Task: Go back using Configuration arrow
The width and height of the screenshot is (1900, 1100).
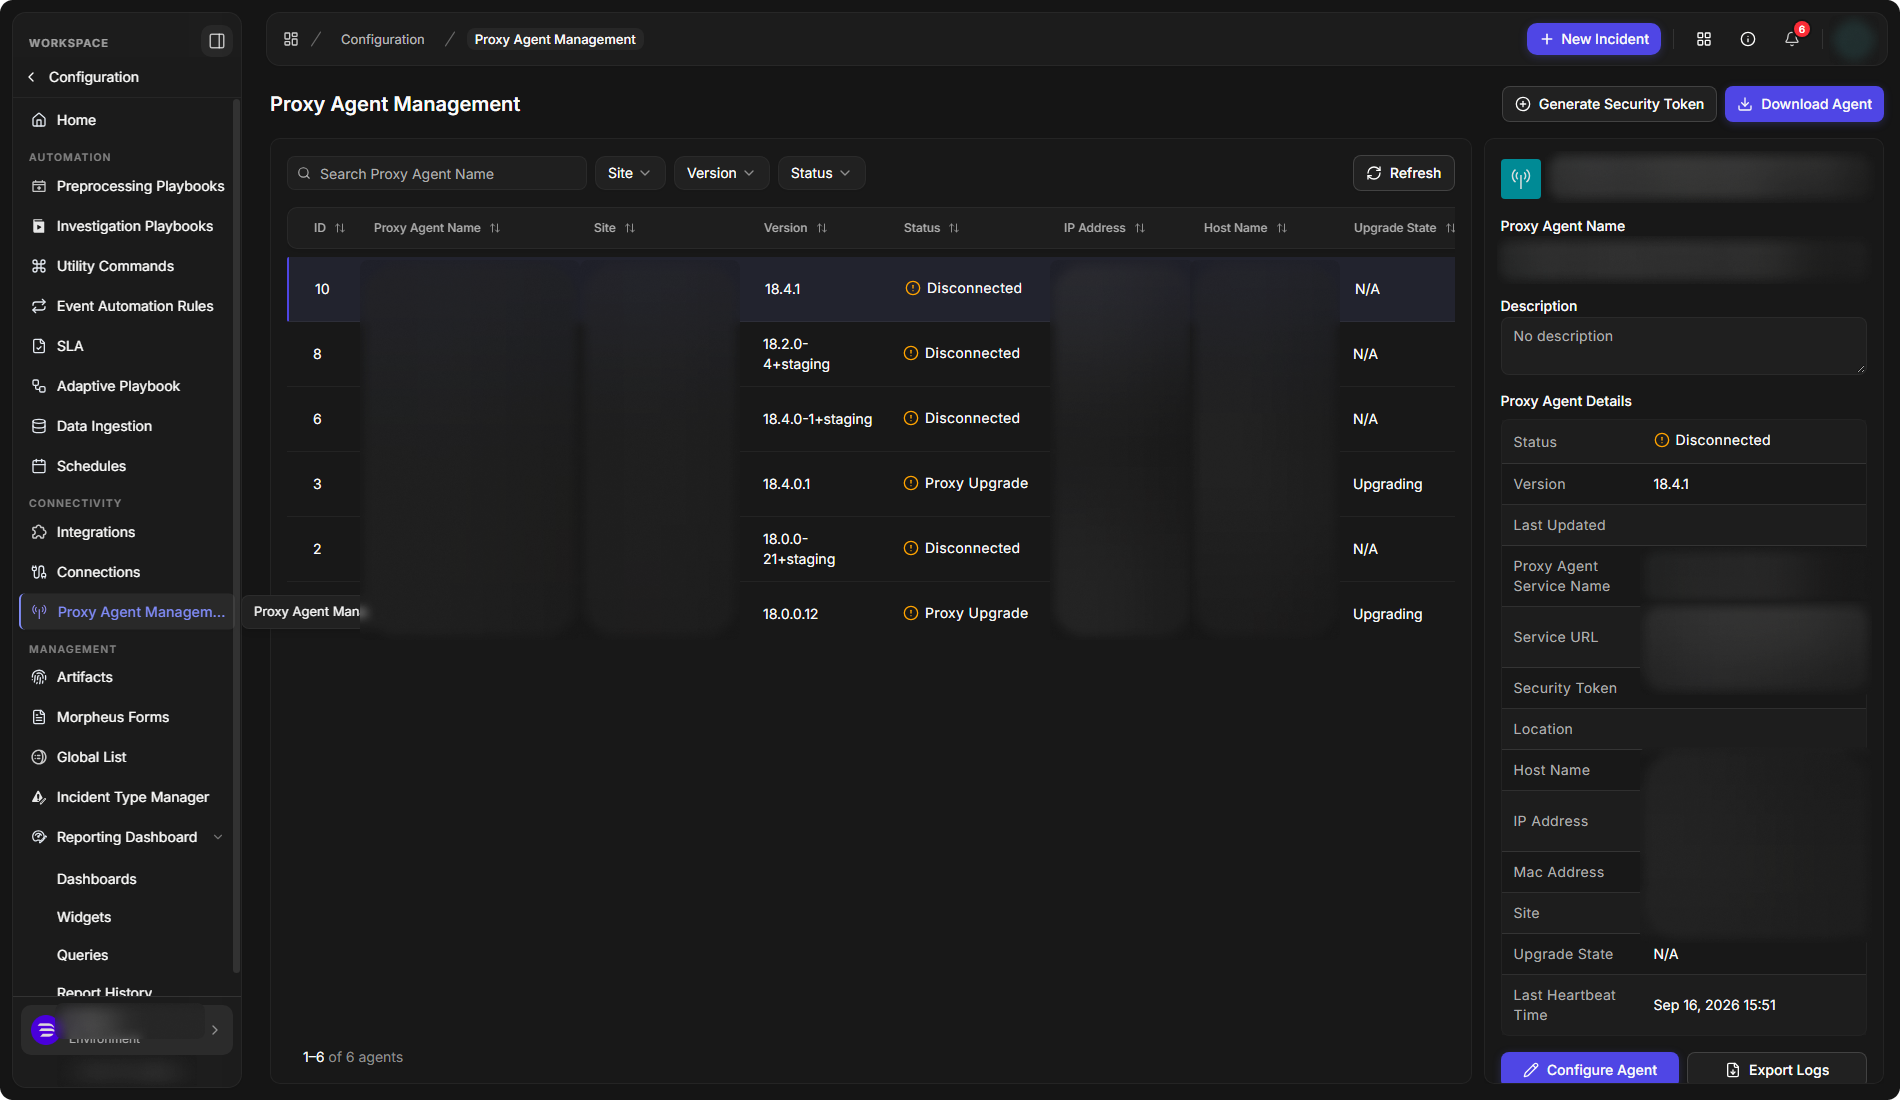Action: pyautogui.click(x=32, y=77)
